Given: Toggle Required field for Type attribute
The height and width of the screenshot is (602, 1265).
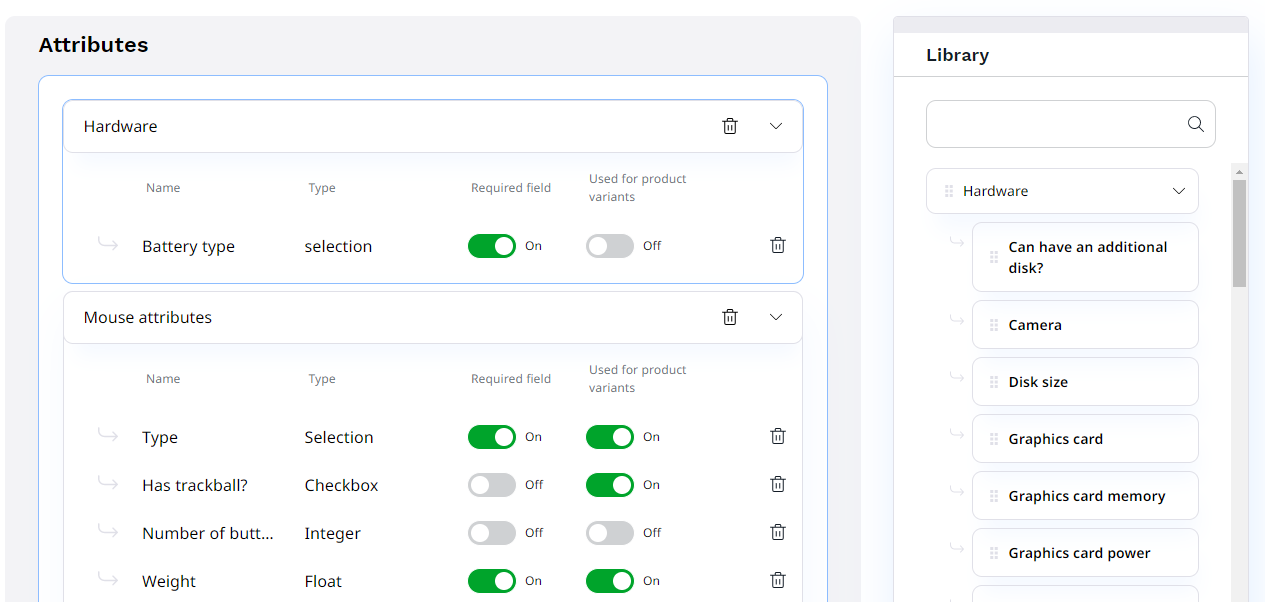Looking at the screenshot, I should point(492,437).
